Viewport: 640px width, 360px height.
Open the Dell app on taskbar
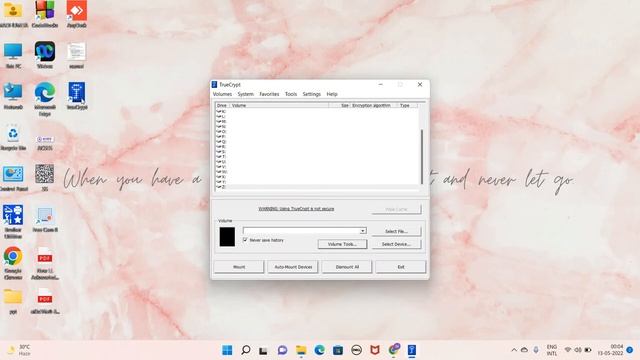point(356,350)
